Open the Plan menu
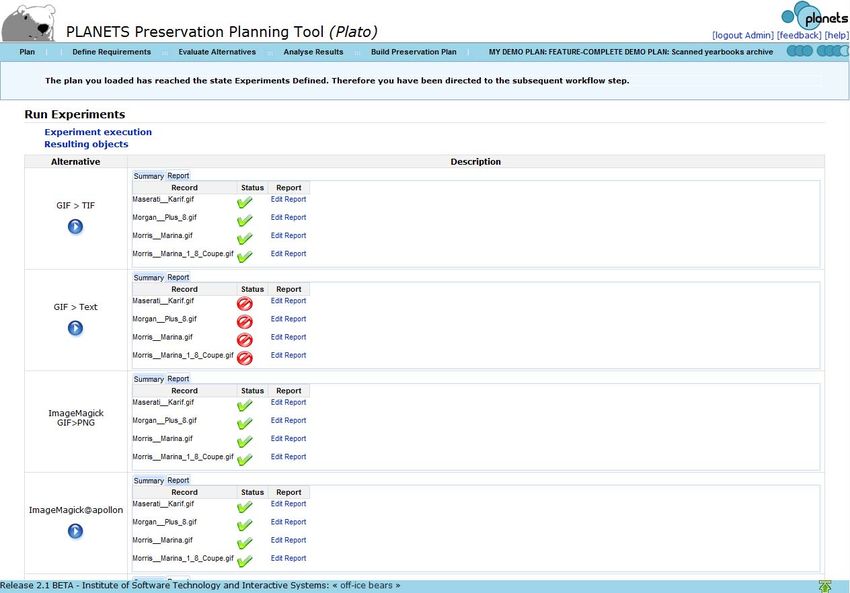Viewport: 850px width, 593px height. 27,52
